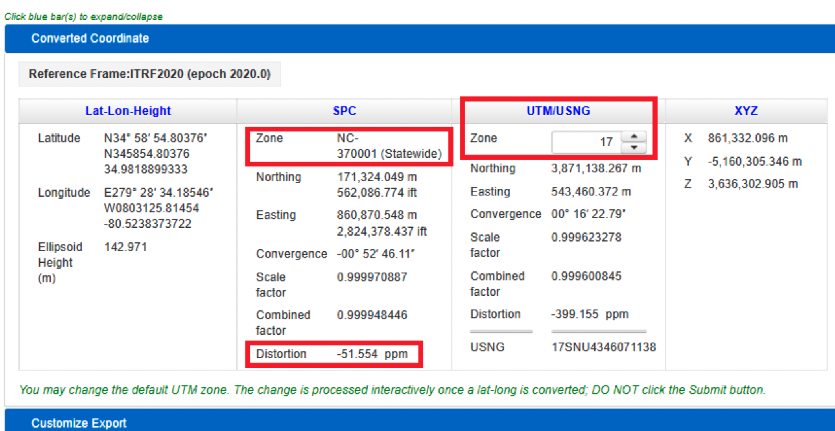Image resolution: width=835 pixels, height=431 pixels.
Task: Select the SPC column header
Action: (344, 111)
